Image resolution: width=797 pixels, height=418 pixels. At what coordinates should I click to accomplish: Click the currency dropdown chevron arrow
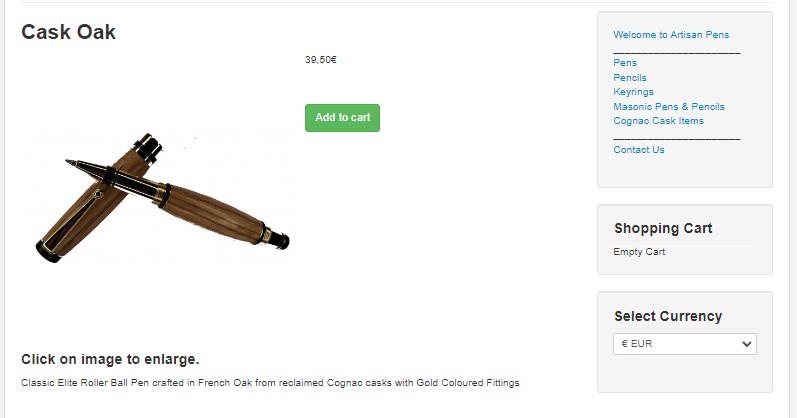pos(746,344)
